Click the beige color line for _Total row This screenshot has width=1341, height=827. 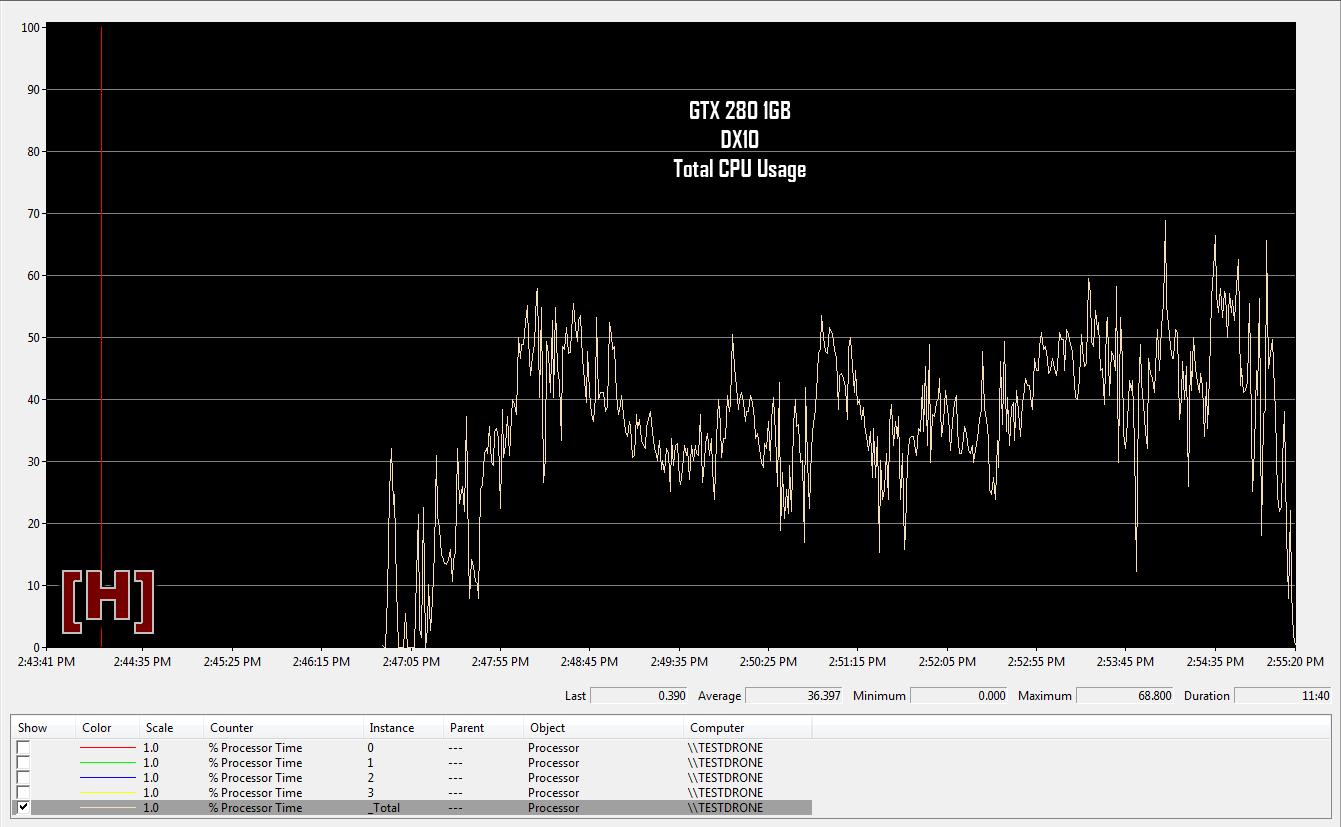[108, 808]
